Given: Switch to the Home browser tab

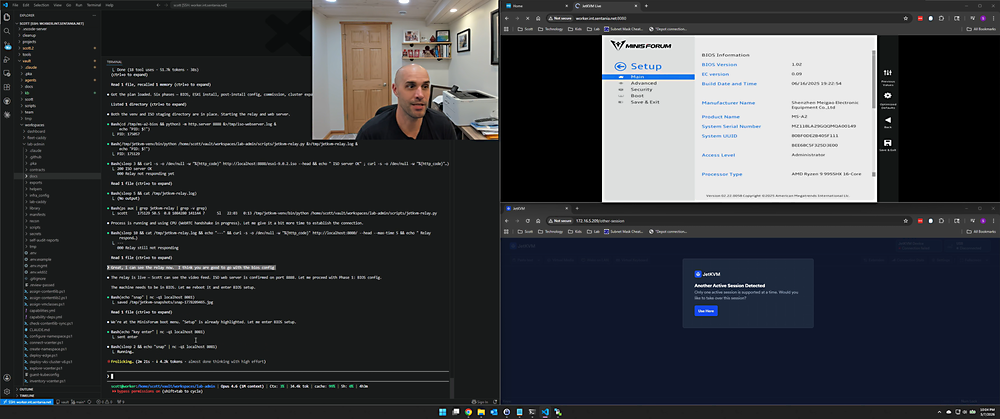Looking at the screenshot, I should [518, 5].
